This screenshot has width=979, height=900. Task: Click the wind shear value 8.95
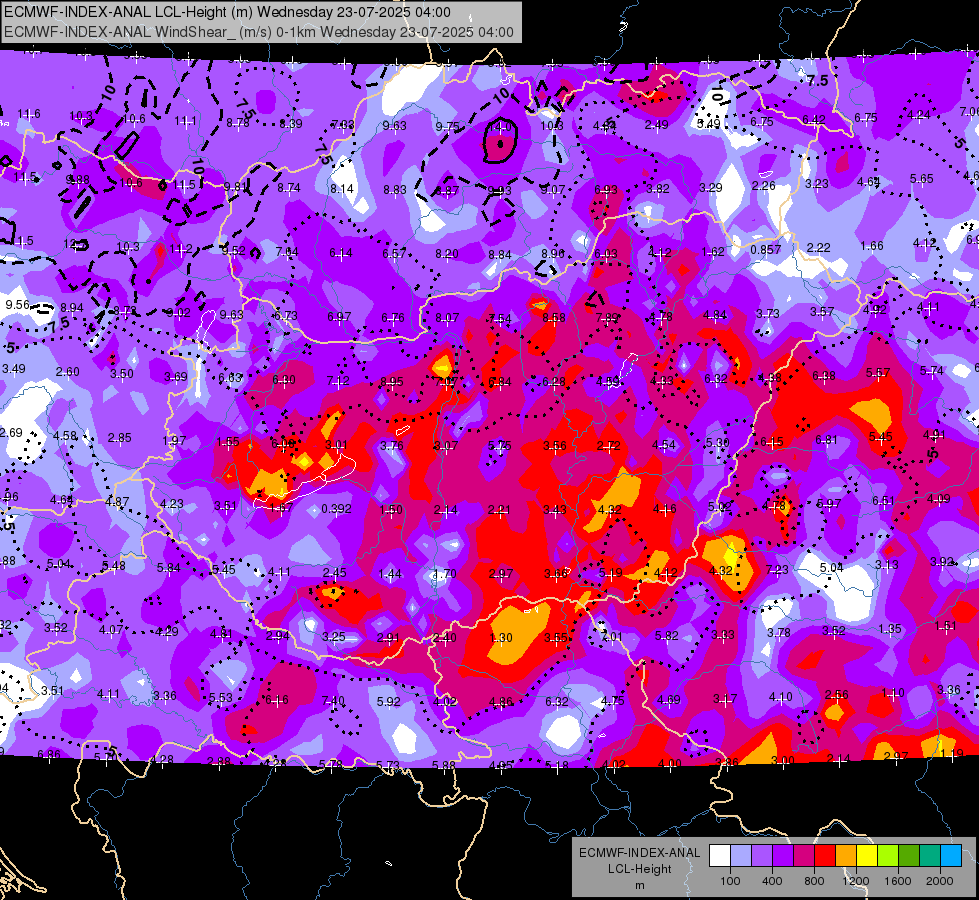click(x=391, y=382)
